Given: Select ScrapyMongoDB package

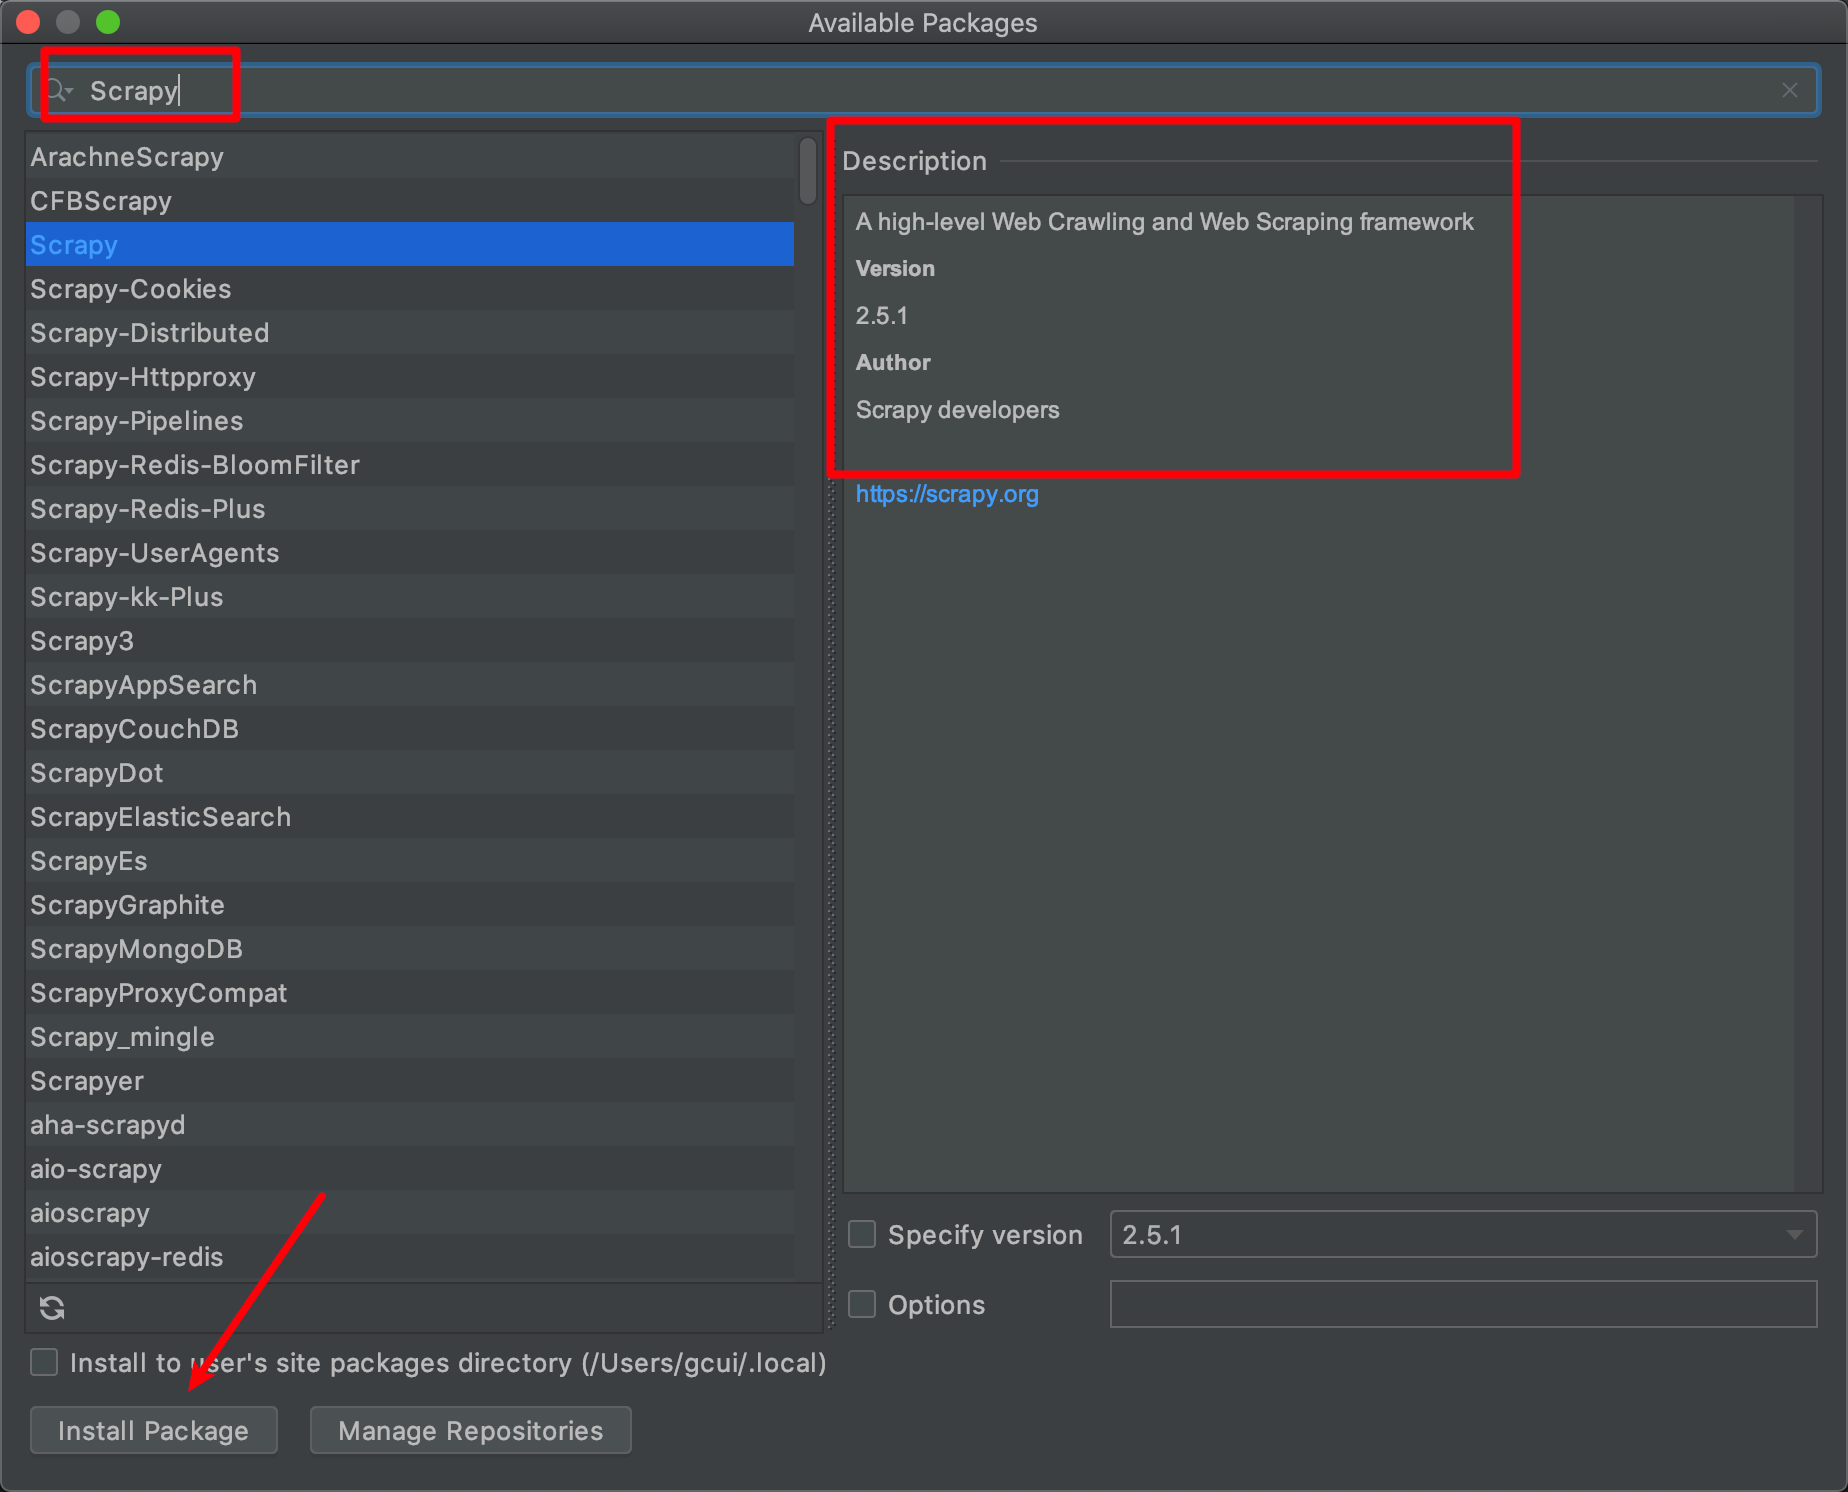Looking at the screenshot, I should 410,949.
